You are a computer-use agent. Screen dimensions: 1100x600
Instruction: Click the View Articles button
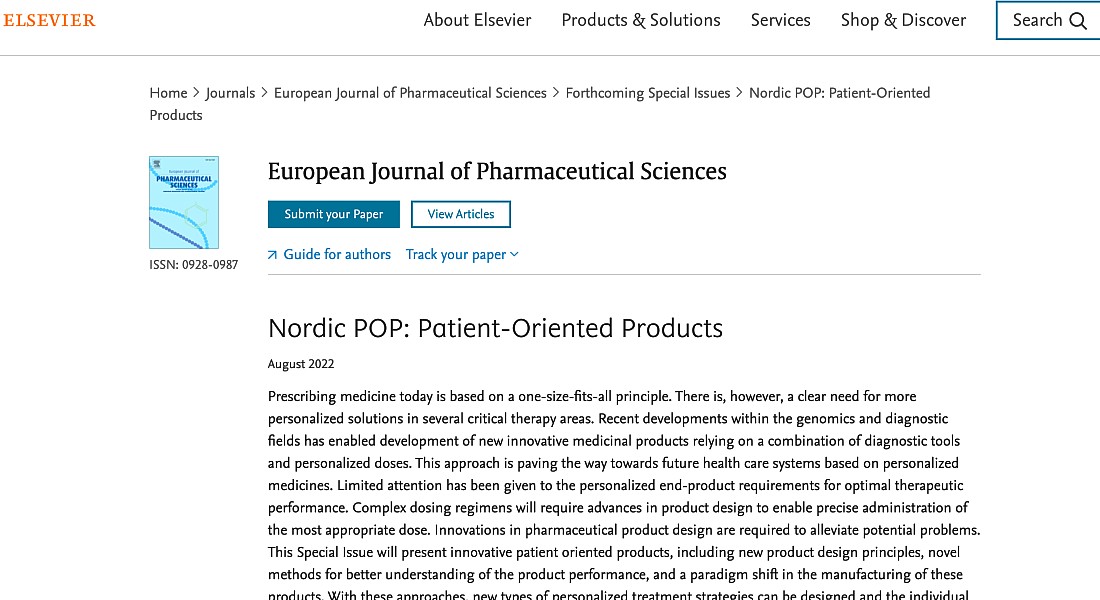pyautogui.click(x=460, y=214)
